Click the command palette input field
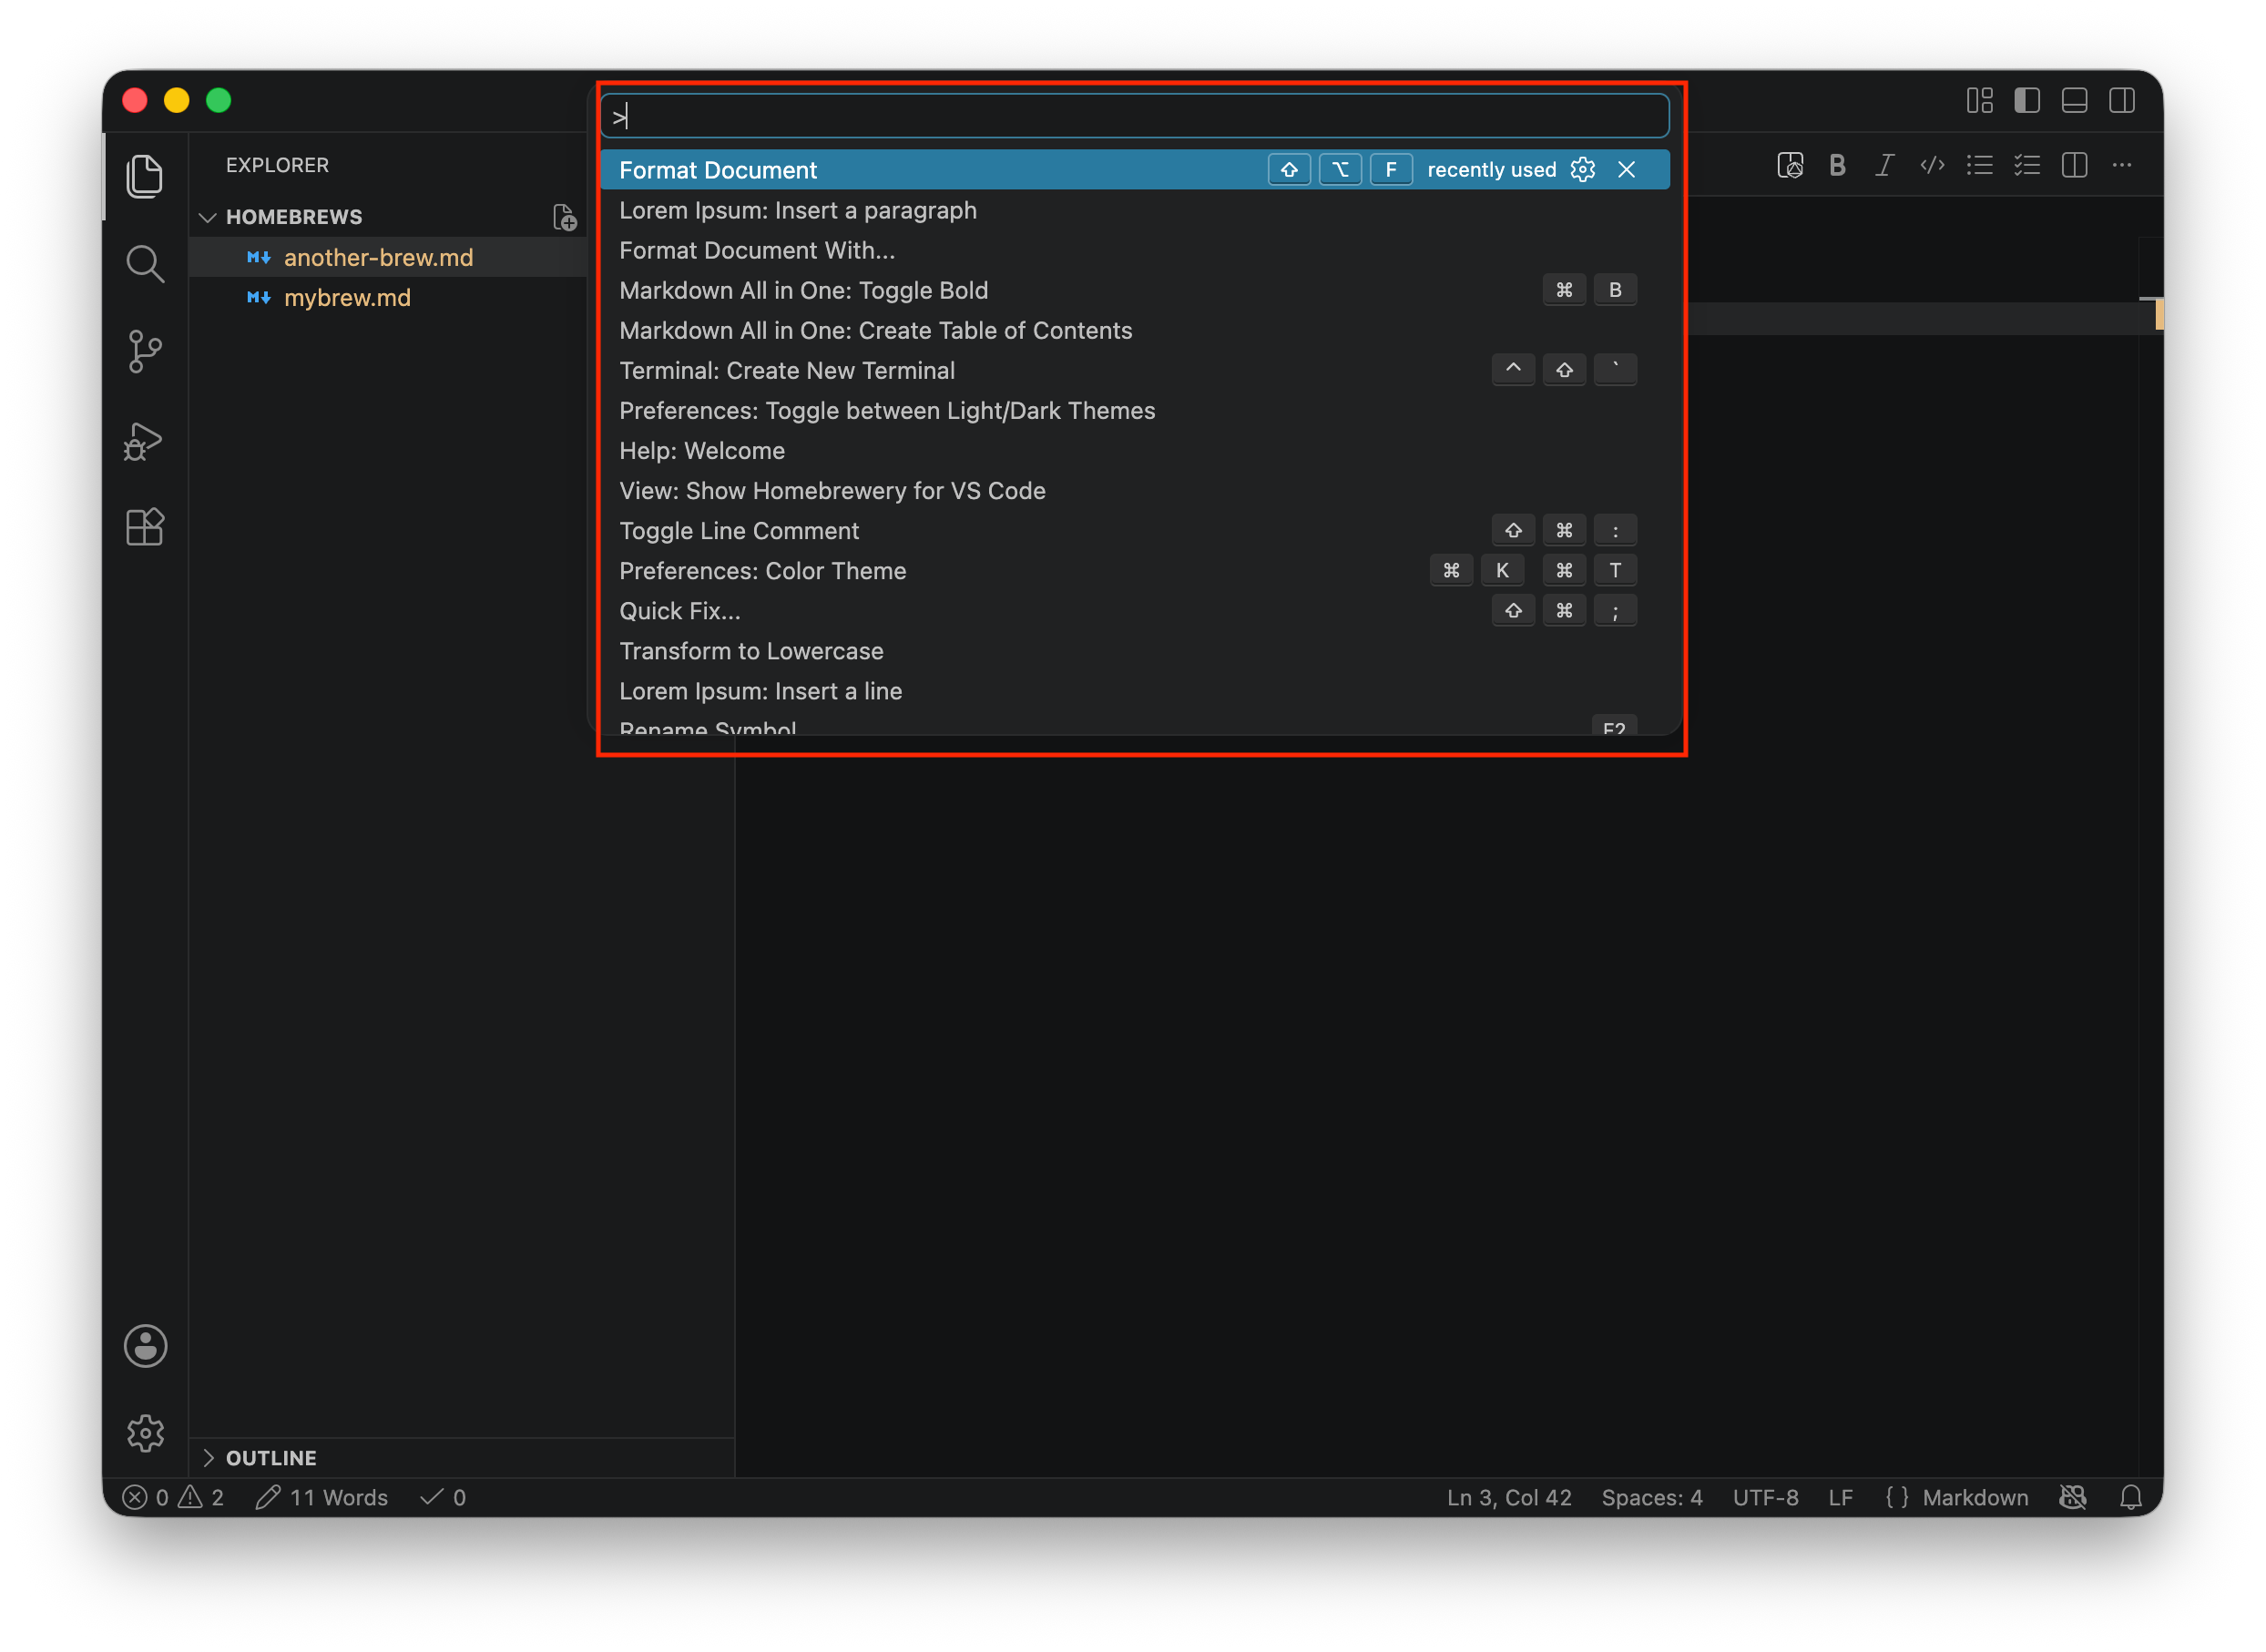Screen dimensions: 2266x1652 1135,117
